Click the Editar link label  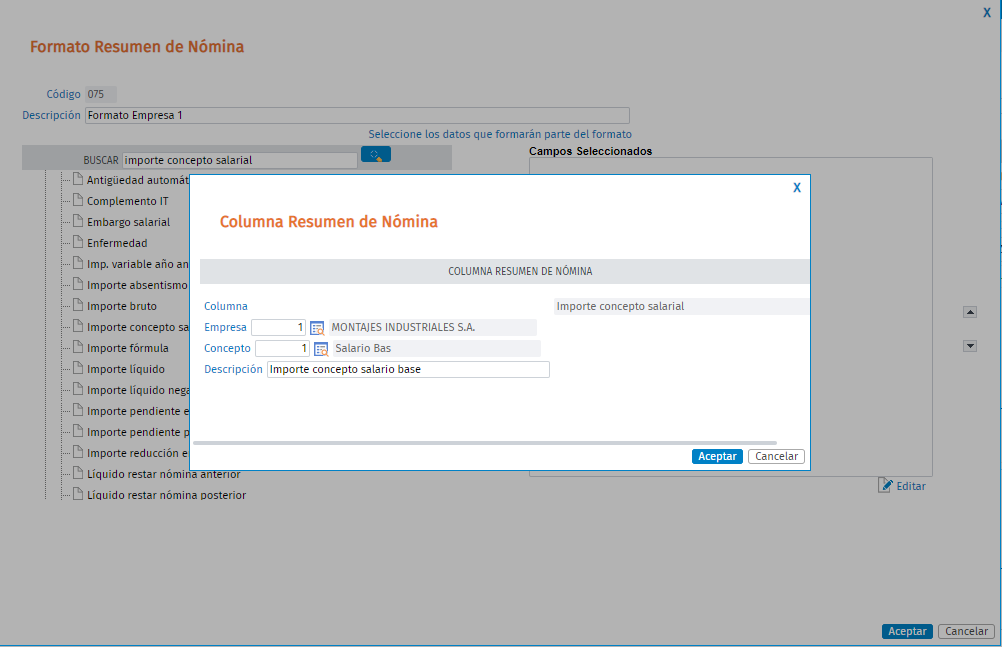pyautogui.click(x=911, y=486)
